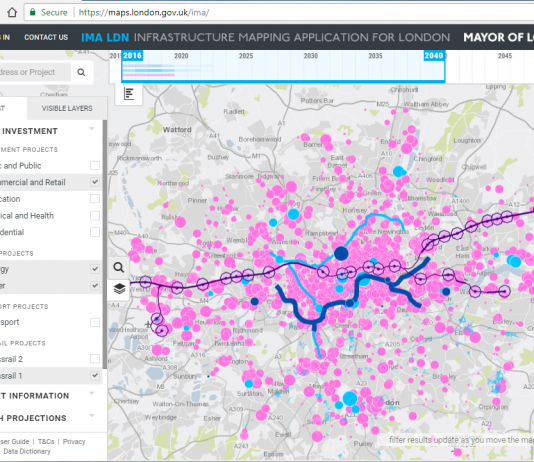This screenshot has width=534, height=462.
Task: Open Contact Us in the header
Action: tap(46, 37)
